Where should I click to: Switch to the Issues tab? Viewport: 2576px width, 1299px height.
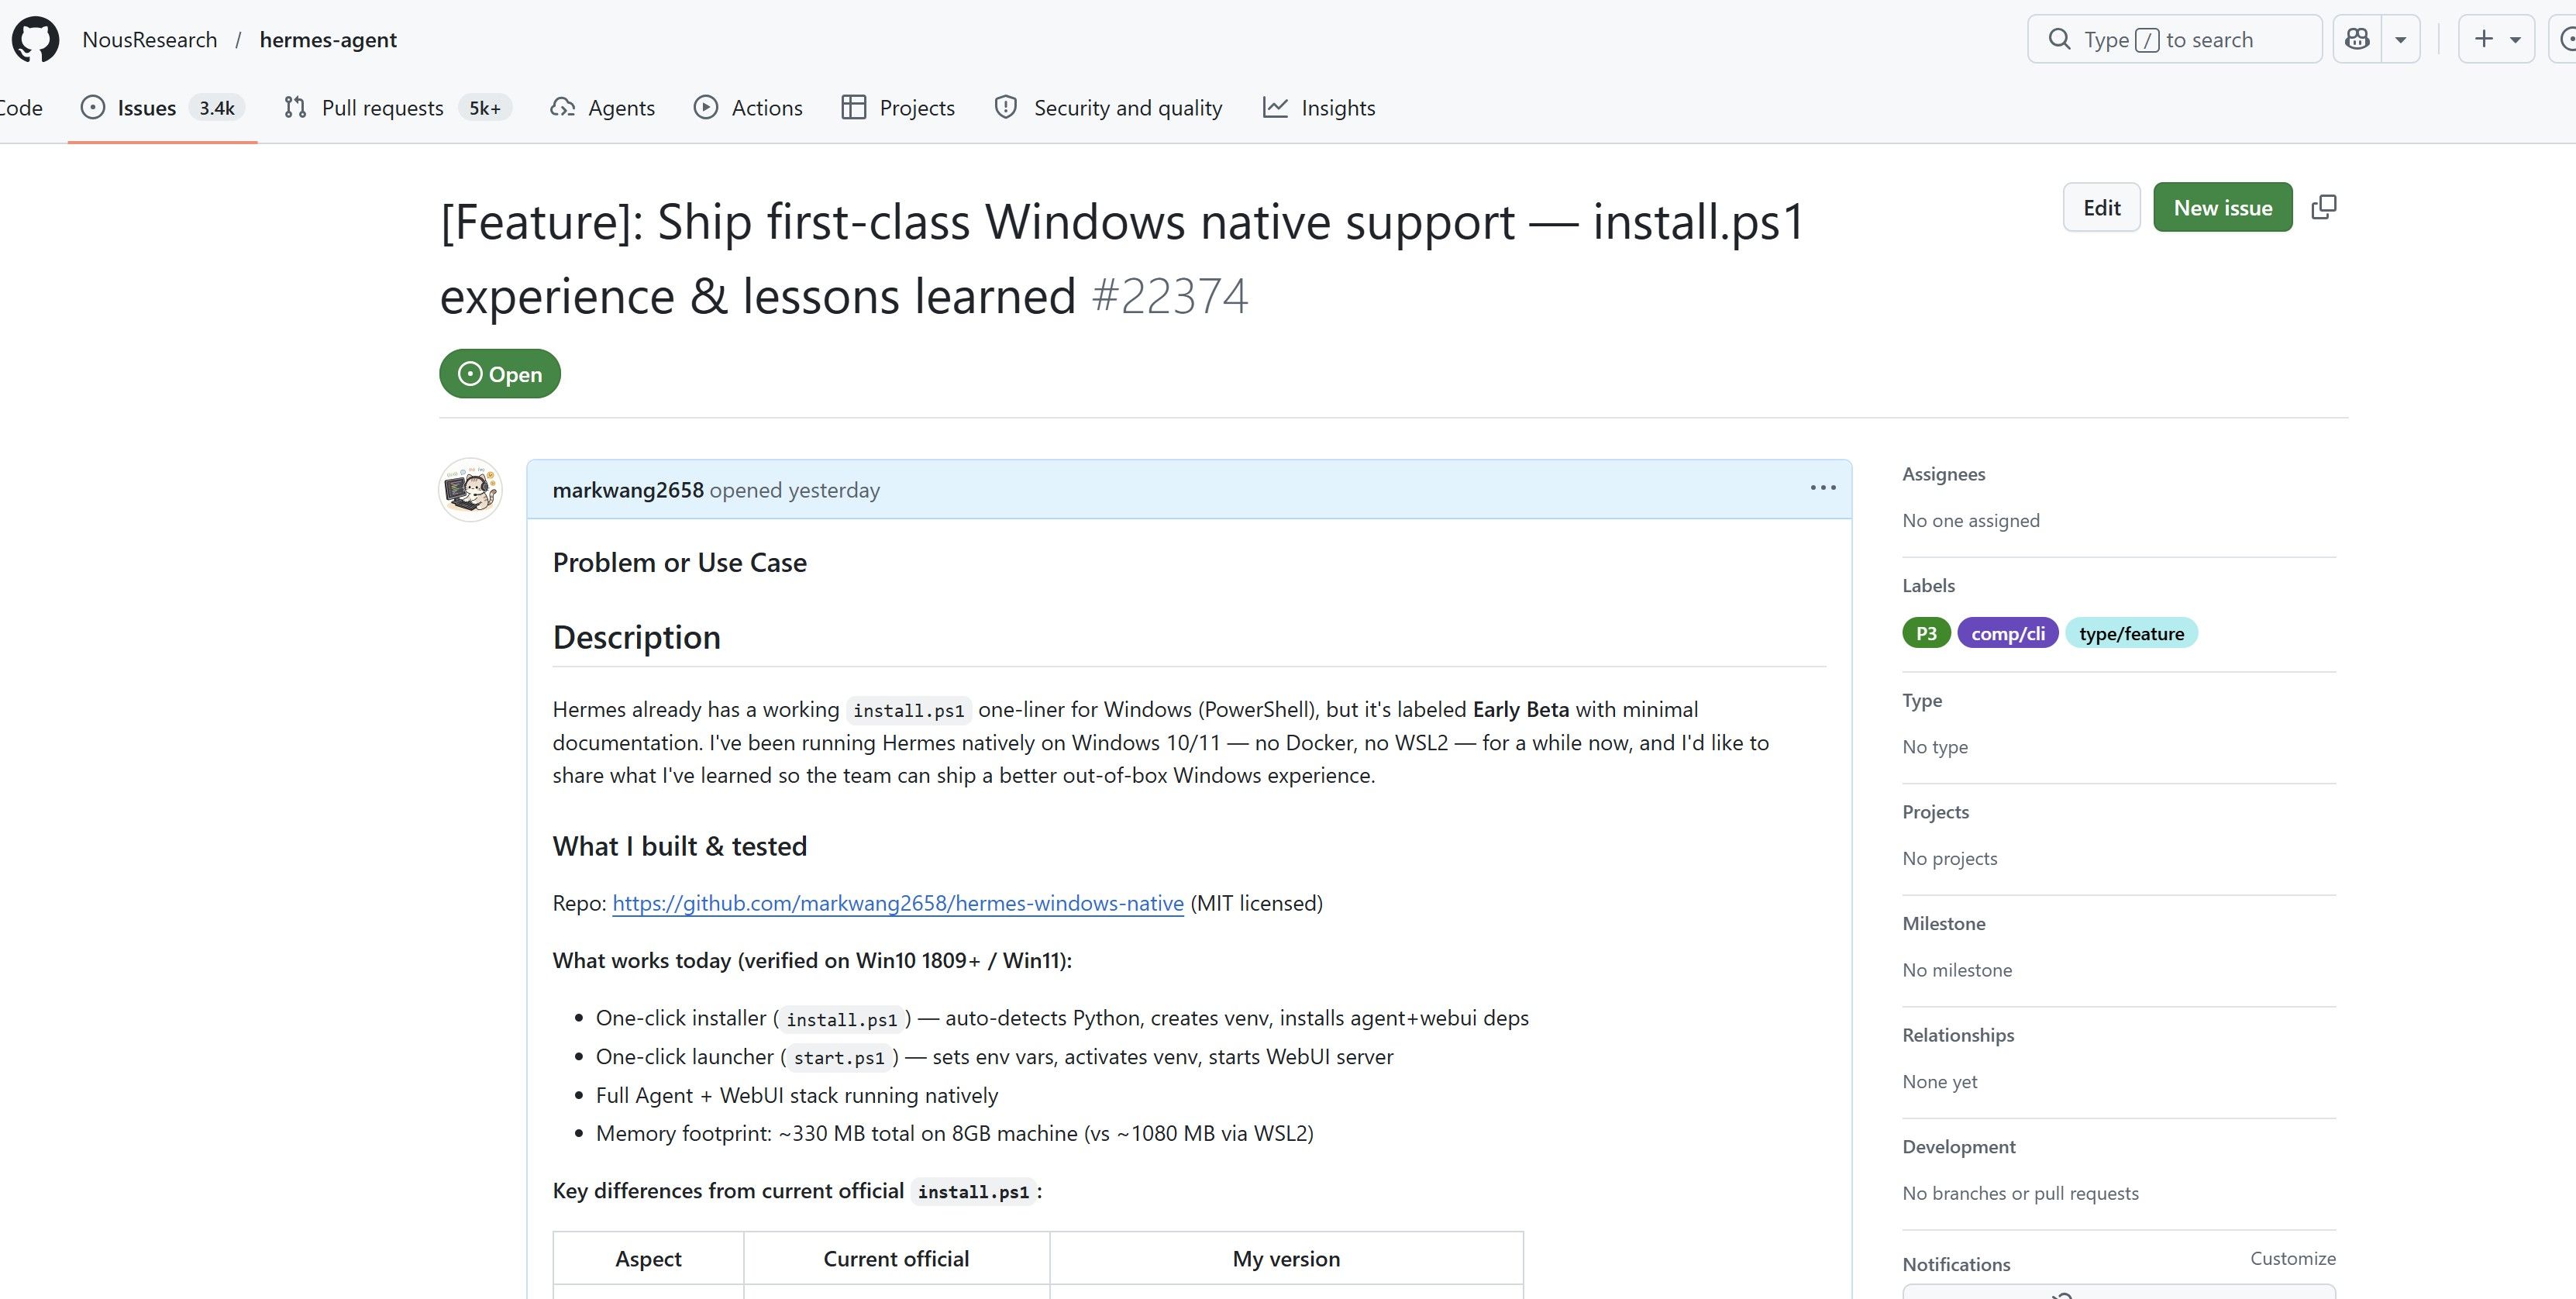(162, 108)
